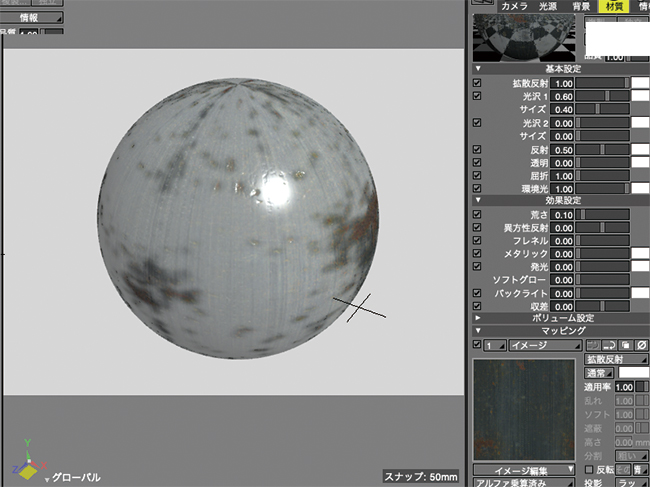Expand the ボリューム設定 section
Viewport: 650px width, 487px height.
click(478, 318)
